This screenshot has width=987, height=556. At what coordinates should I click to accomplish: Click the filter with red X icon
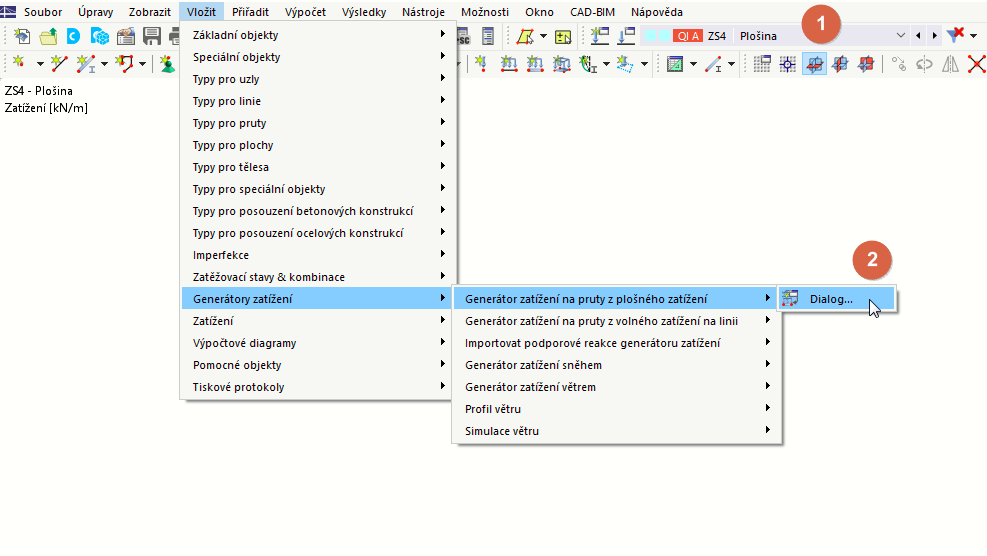tap(956, 36)
